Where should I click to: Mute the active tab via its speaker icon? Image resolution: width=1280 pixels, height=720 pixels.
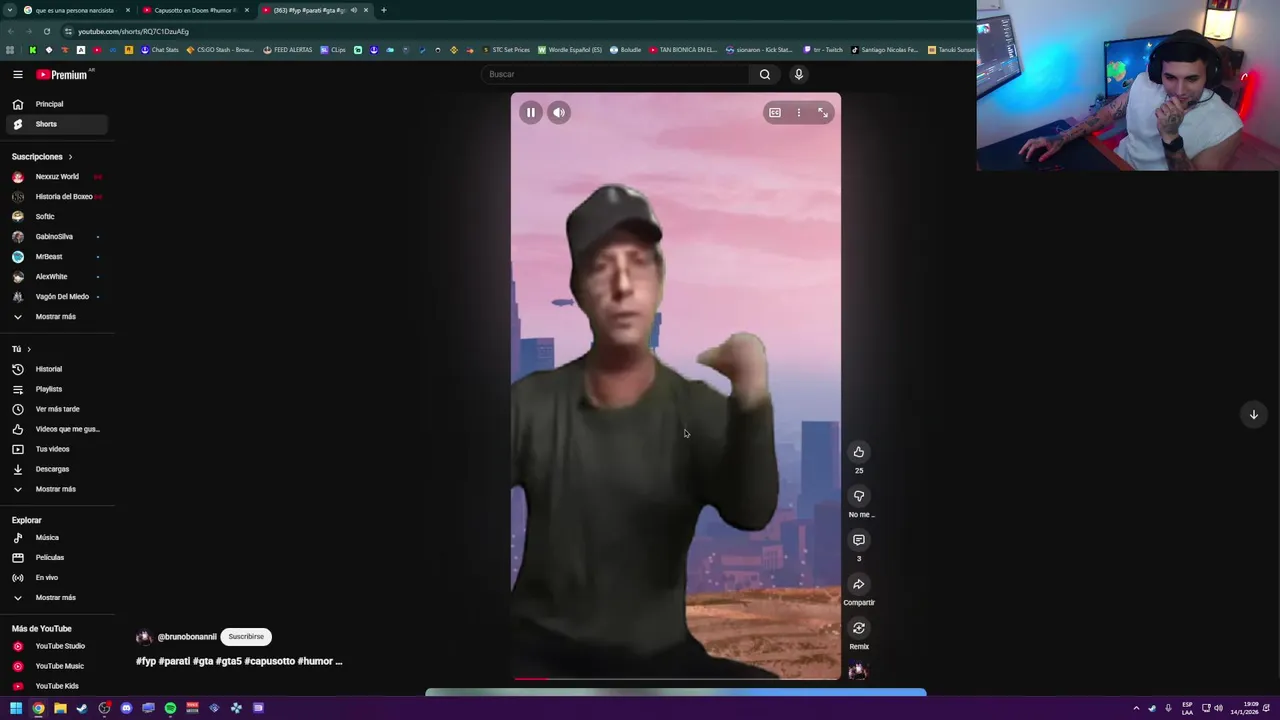click(353, 10)
